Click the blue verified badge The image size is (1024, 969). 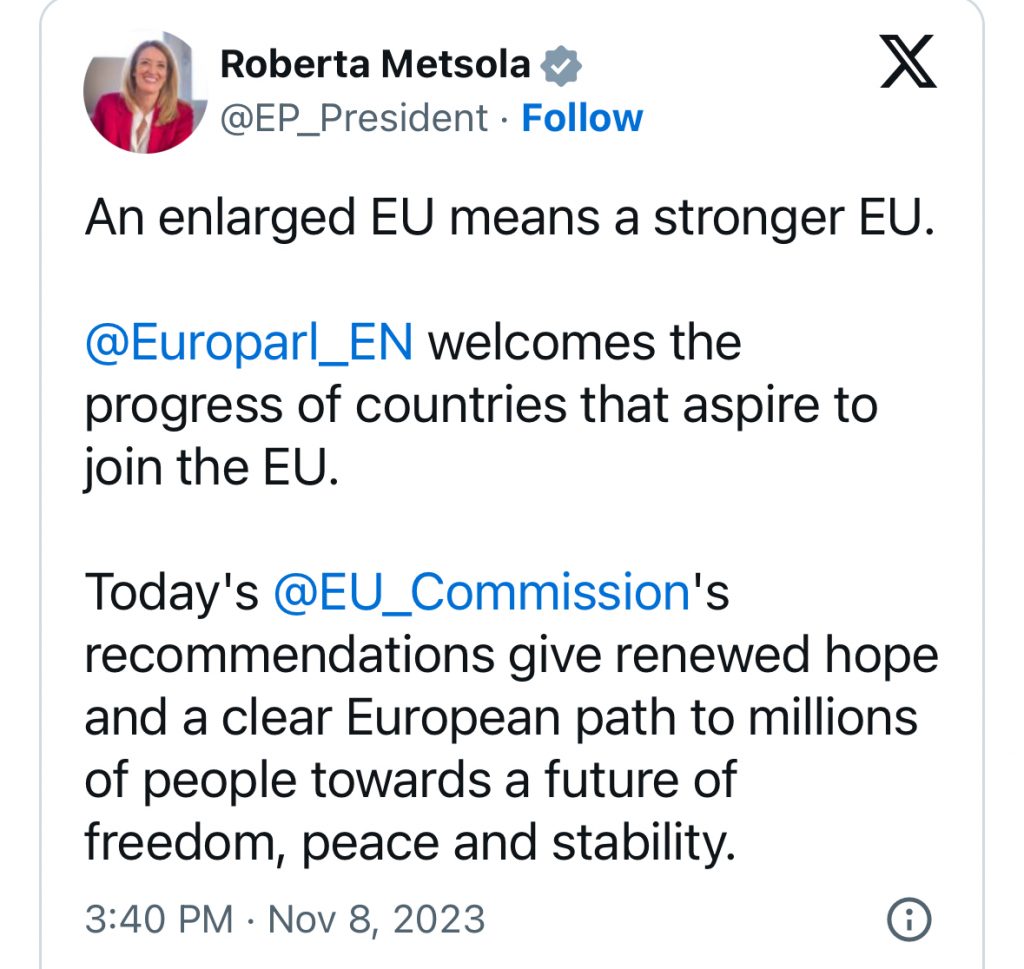click(x=561, y=65)
